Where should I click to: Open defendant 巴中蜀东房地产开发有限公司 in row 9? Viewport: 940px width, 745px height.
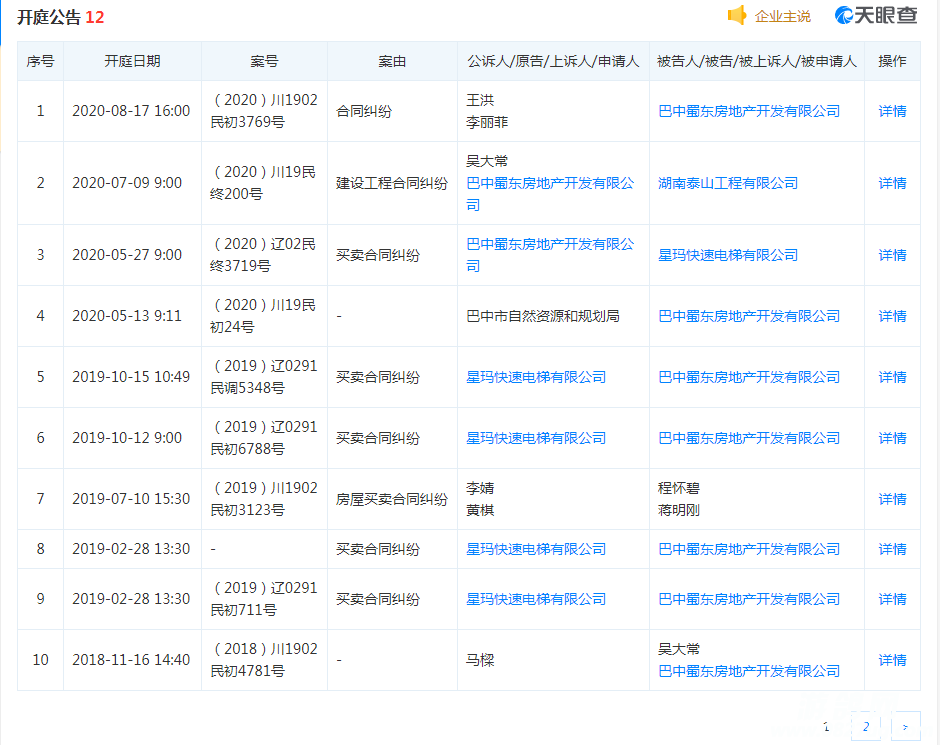(749, 599)
